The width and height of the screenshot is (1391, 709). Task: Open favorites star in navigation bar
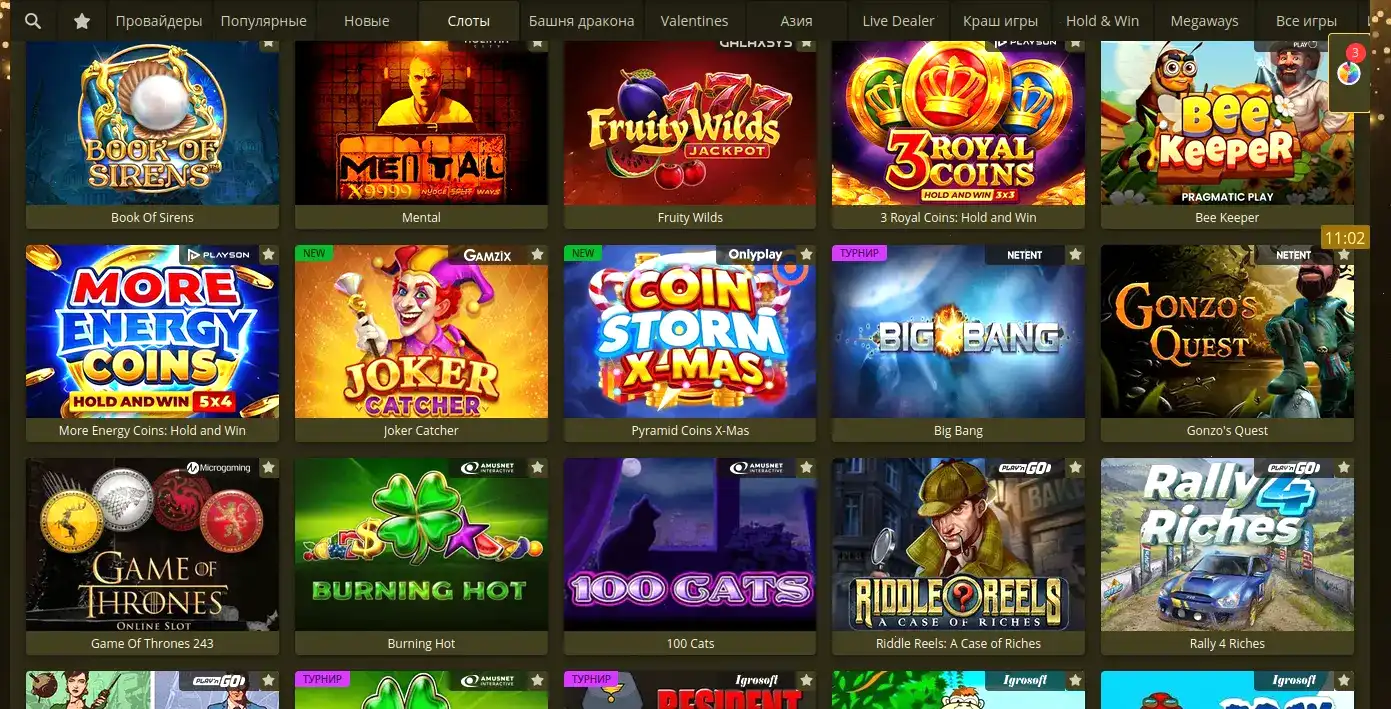pos(82,21)
